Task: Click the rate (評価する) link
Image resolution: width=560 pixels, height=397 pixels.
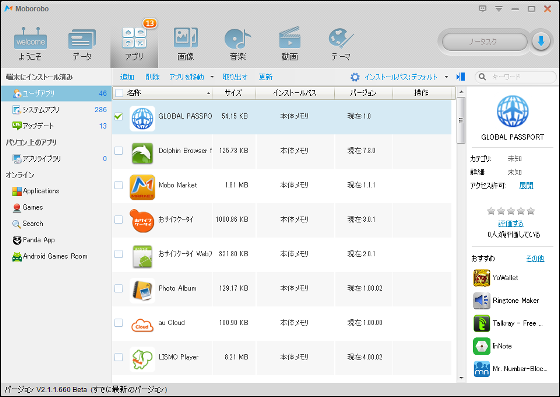Action: coord(511,223)
